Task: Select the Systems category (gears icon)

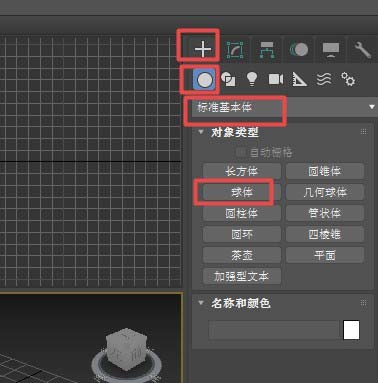Action: coord(348,79)
